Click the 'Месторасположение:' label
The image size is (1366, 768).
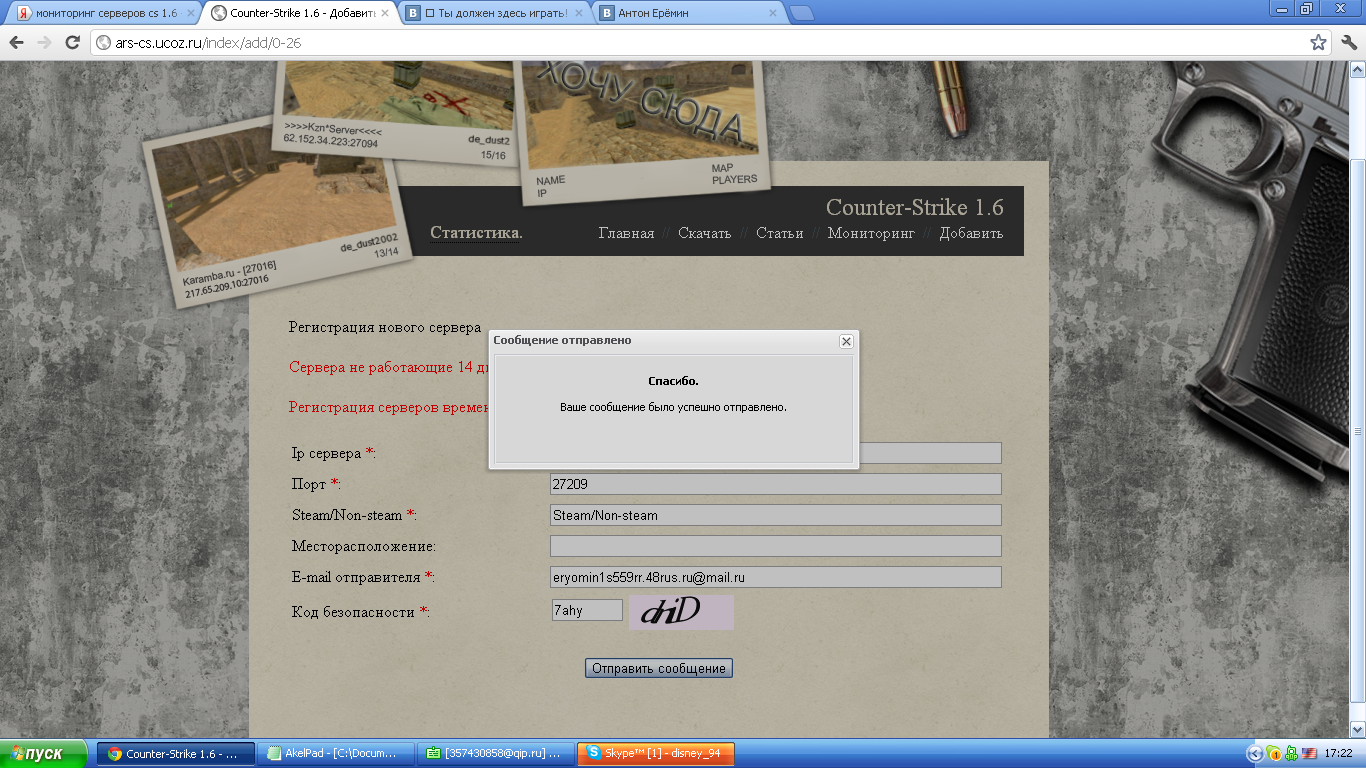pyautogui.click(x=364, y=546)
